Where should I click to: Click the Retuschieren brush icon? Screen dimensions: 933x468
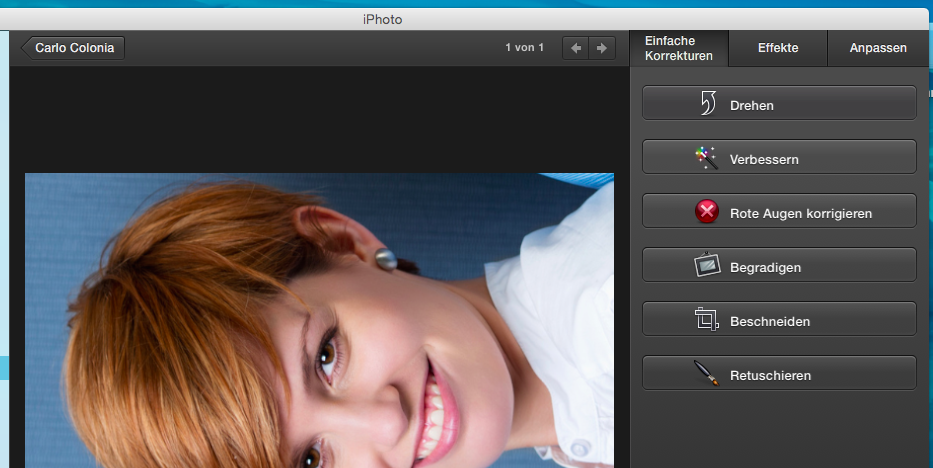(x=707, y=373)
